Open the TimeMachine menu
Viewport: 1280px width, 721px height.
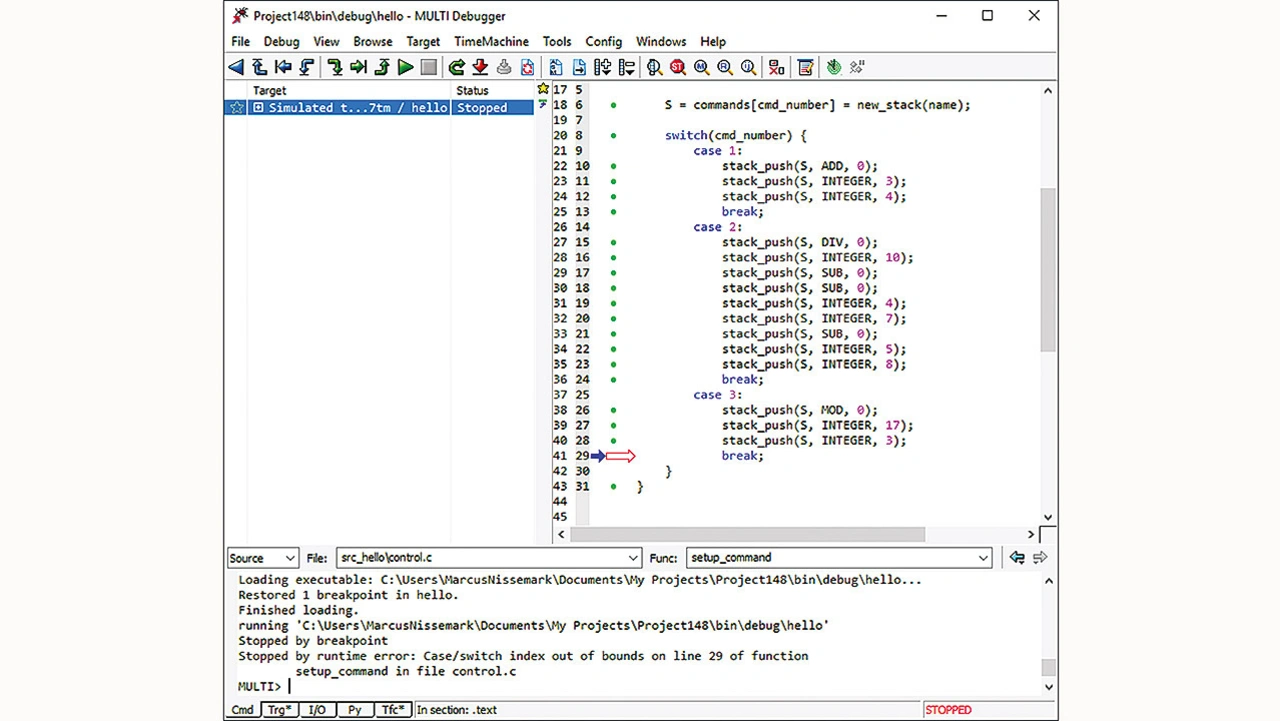coord(491,42)
